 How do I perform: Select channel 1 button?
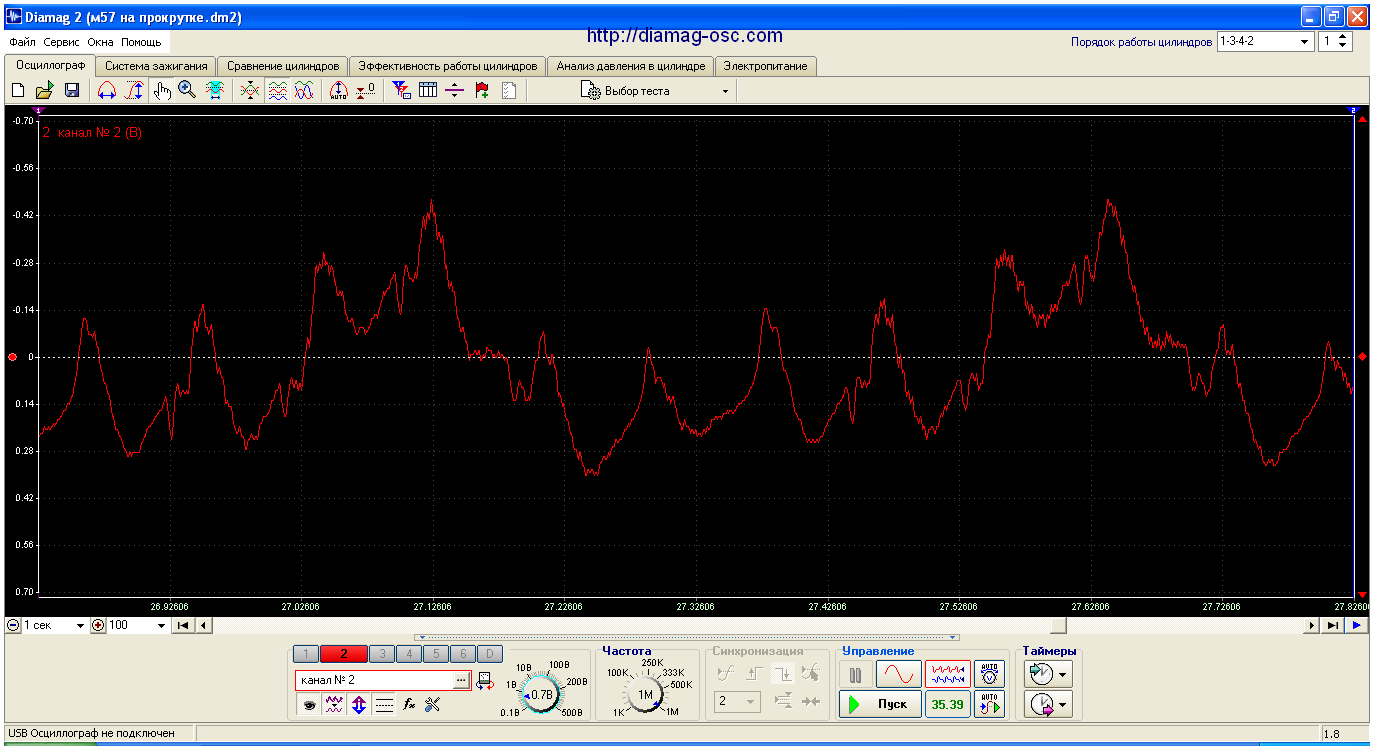(x=306, y=654)
